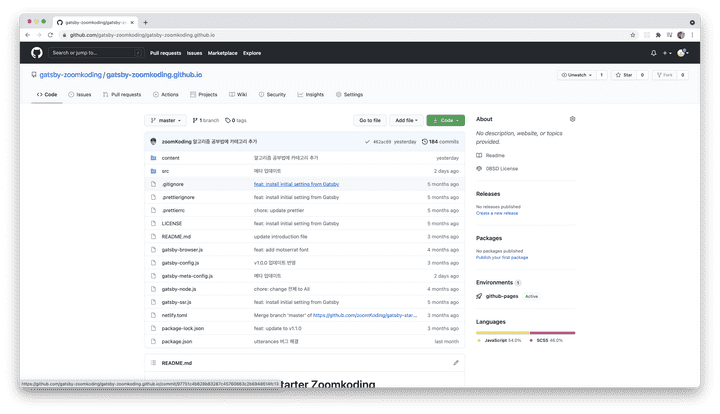
Task: Switch to repository Pull requests tab
Action: (122, 95)
